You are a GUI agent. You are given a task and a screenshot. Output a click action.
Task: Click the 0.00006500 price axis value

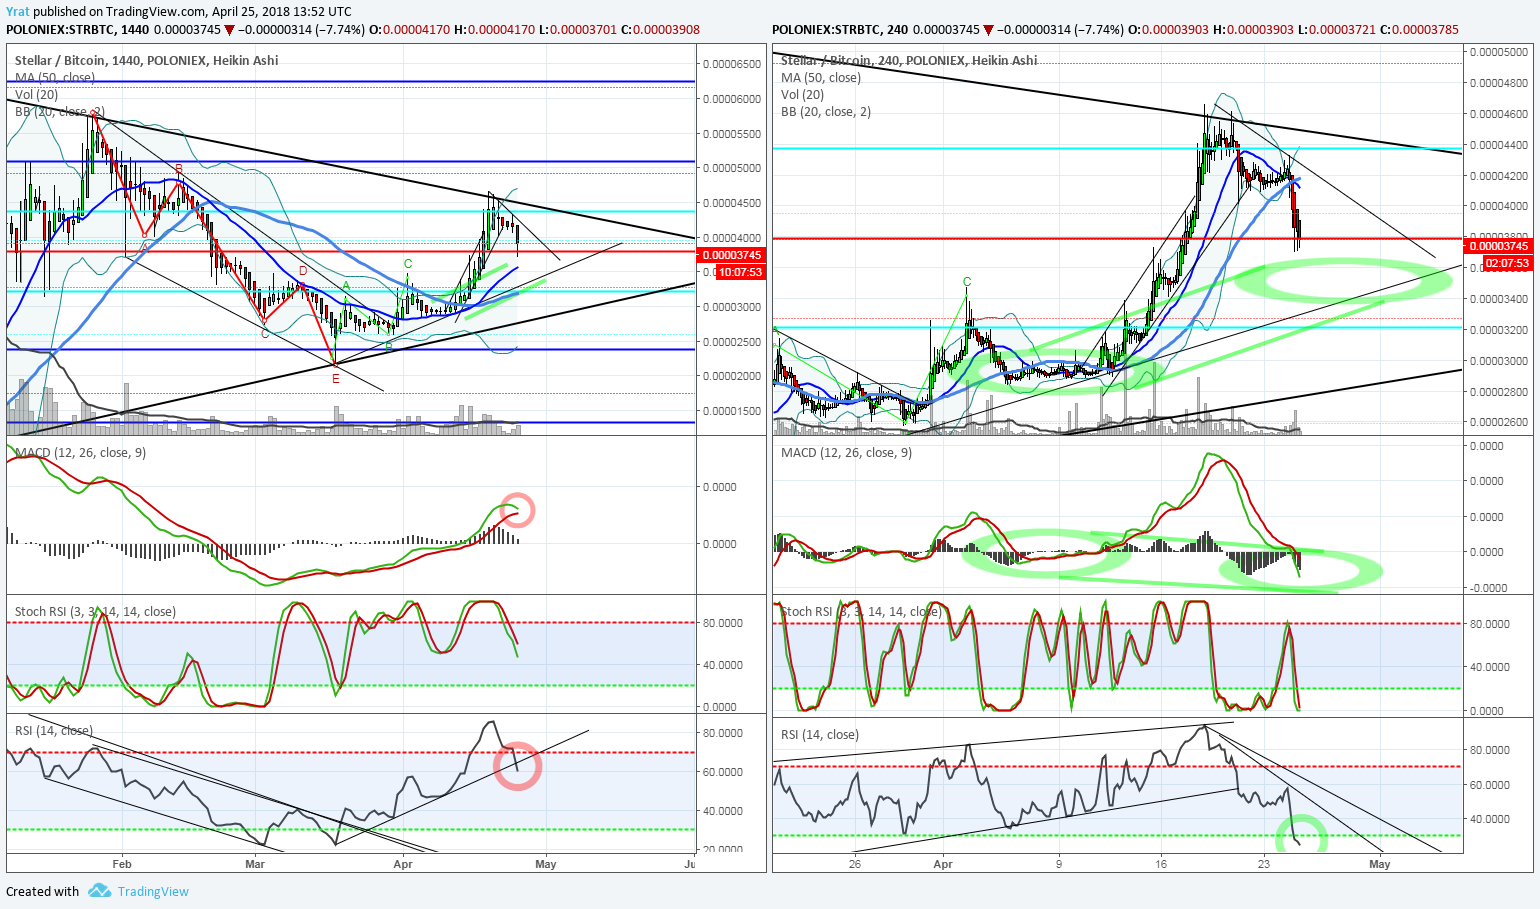coord(731,64)
